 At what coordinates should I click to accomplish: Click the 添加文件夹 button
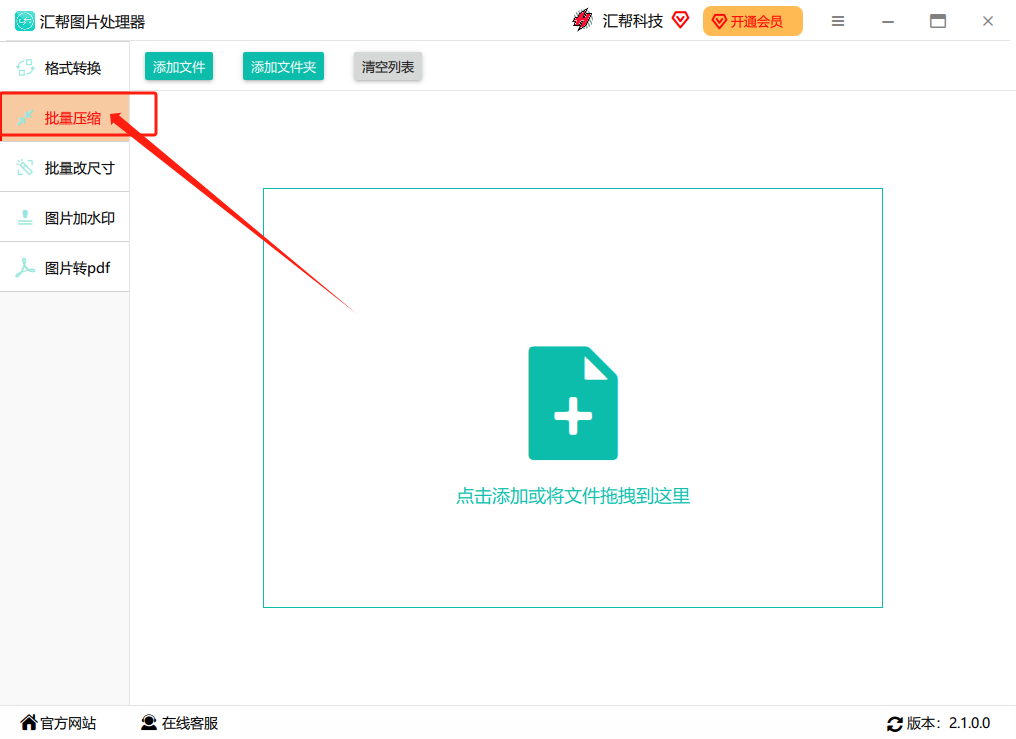pyautogui.click(x=283, y=67)
